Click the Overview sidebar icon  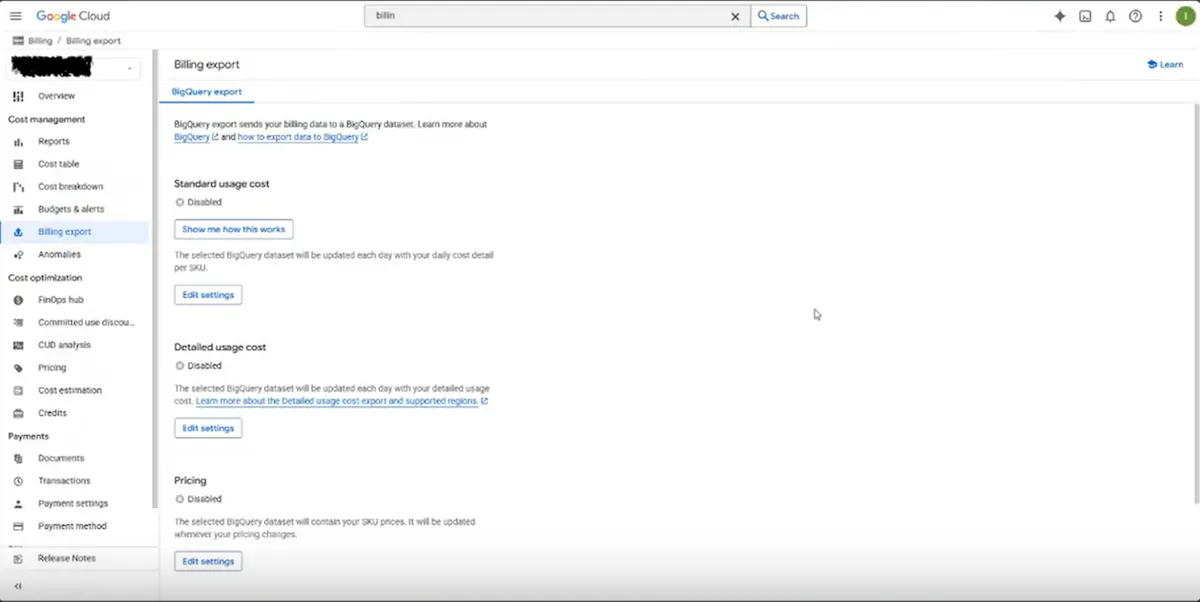(x=18, y=96)
